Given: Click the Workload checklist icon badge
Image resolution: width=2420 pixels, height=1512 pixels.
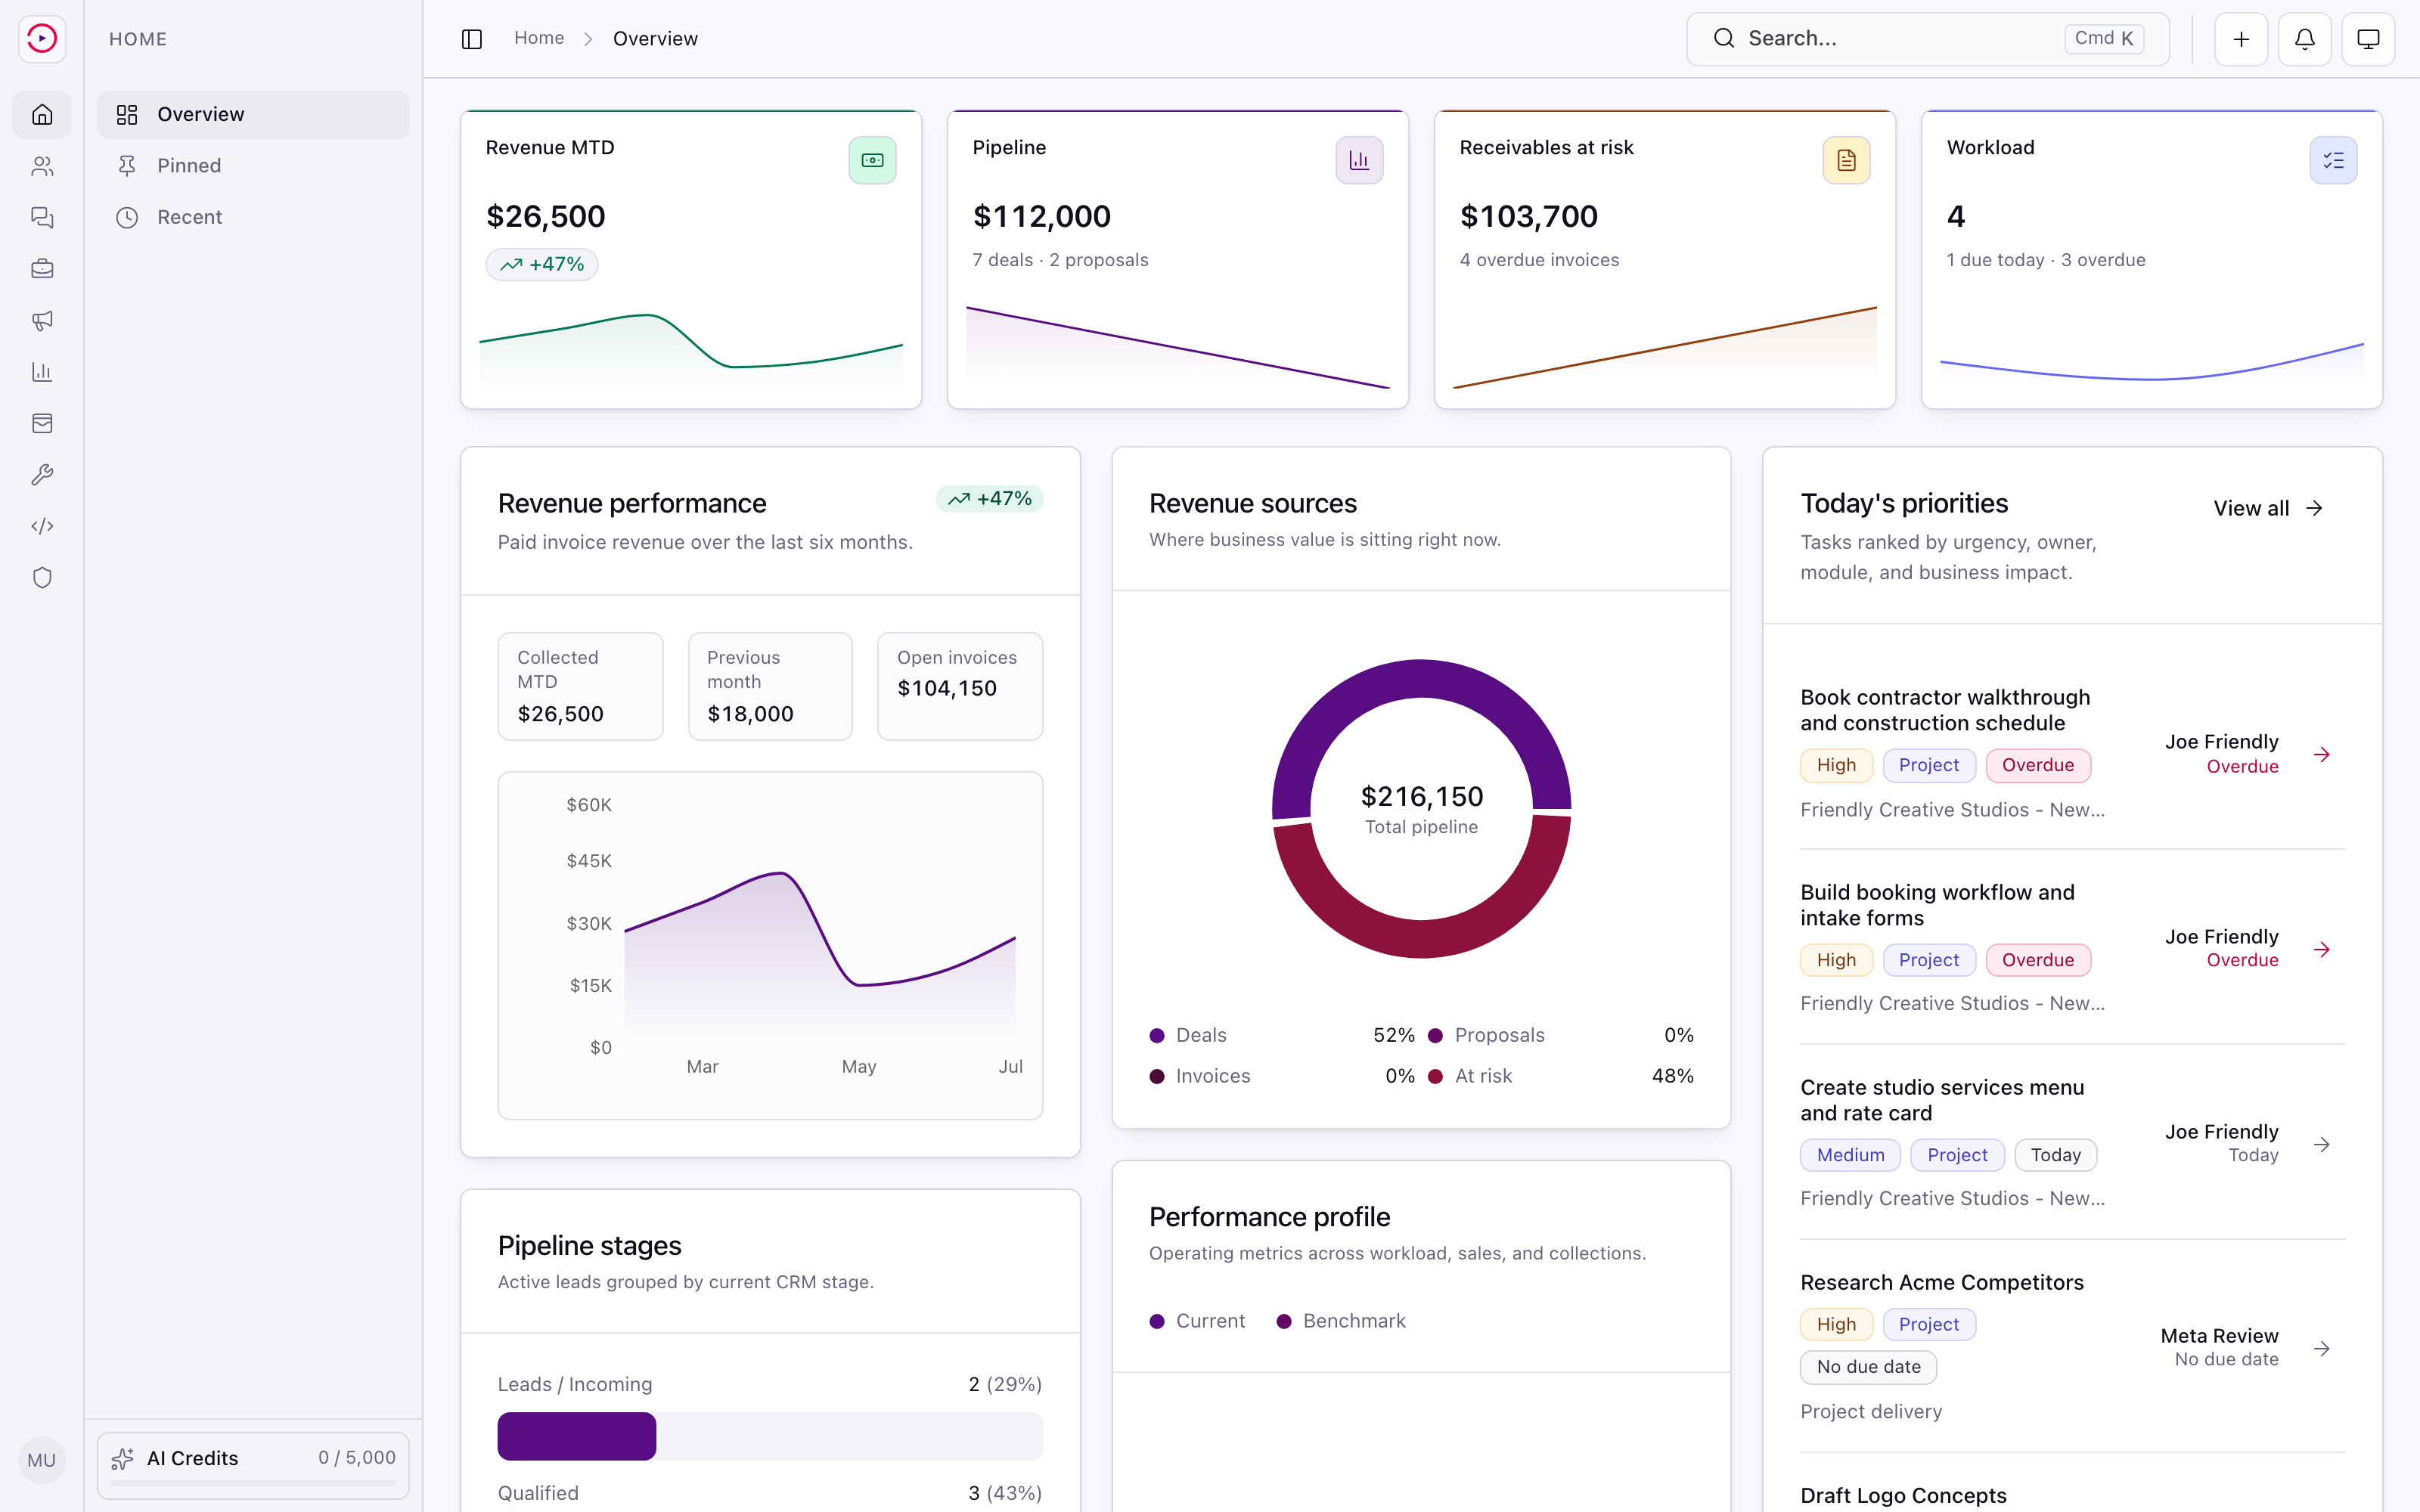Looking at the screenshot, I should [2333, 160].
